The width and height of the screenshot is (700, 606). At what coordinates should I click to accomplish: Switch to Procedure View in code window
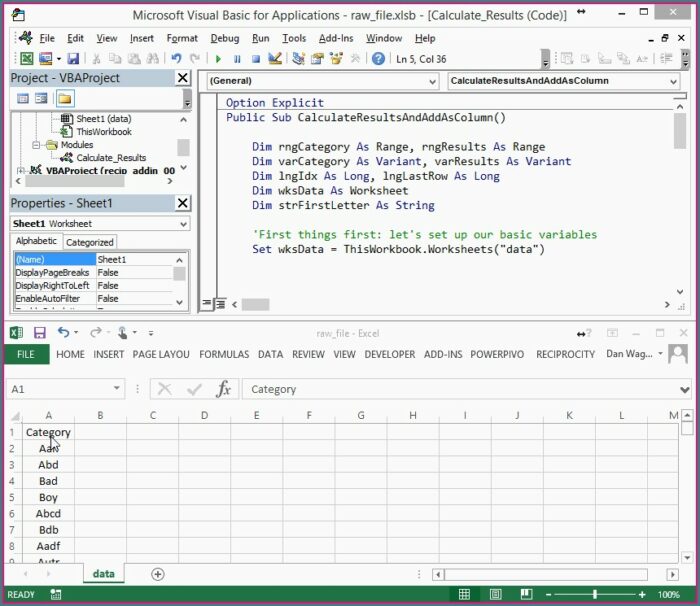pyautogui.click(x=206, y=304)
